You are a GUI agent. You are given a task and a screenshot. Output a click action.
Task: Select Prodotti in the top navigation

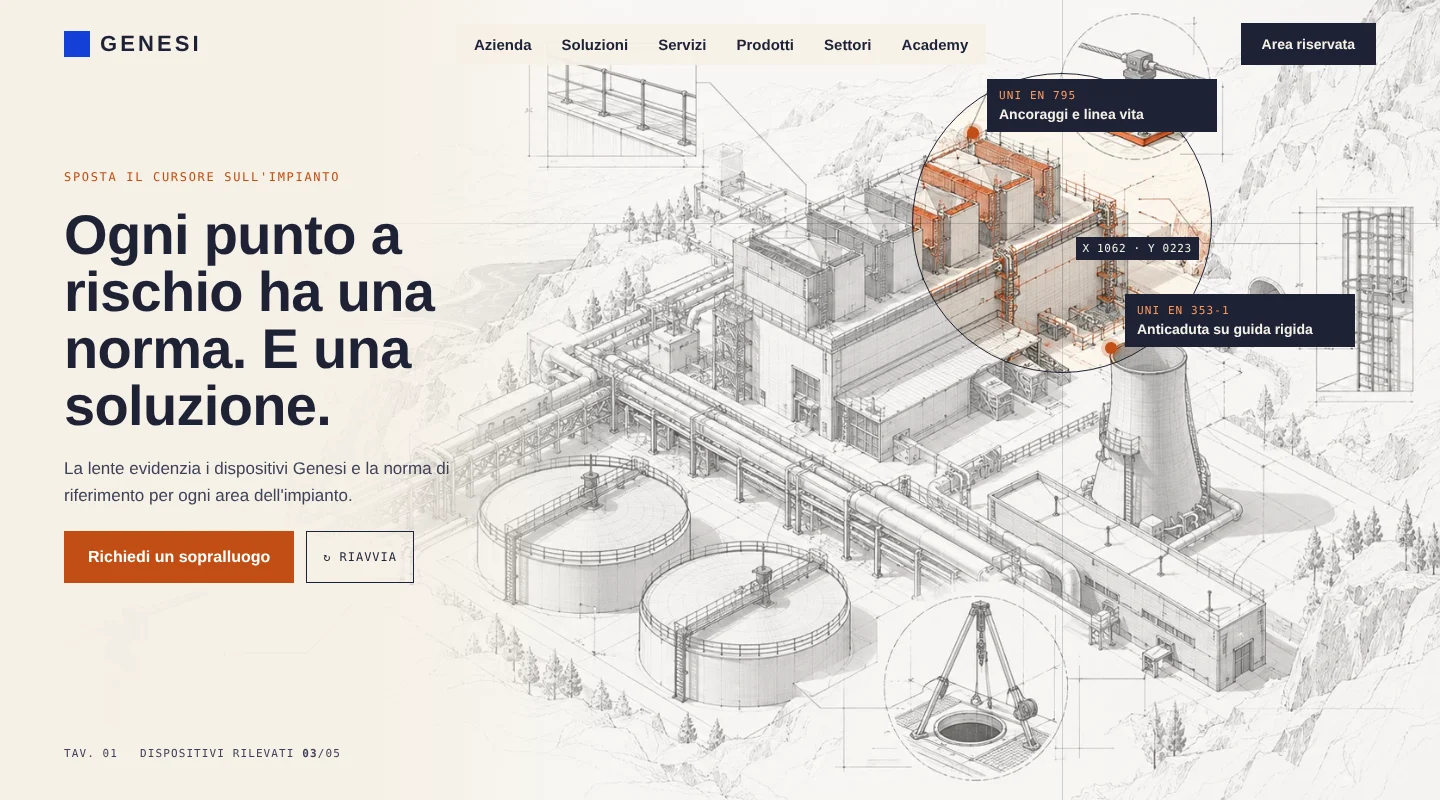tap(765, 45)
